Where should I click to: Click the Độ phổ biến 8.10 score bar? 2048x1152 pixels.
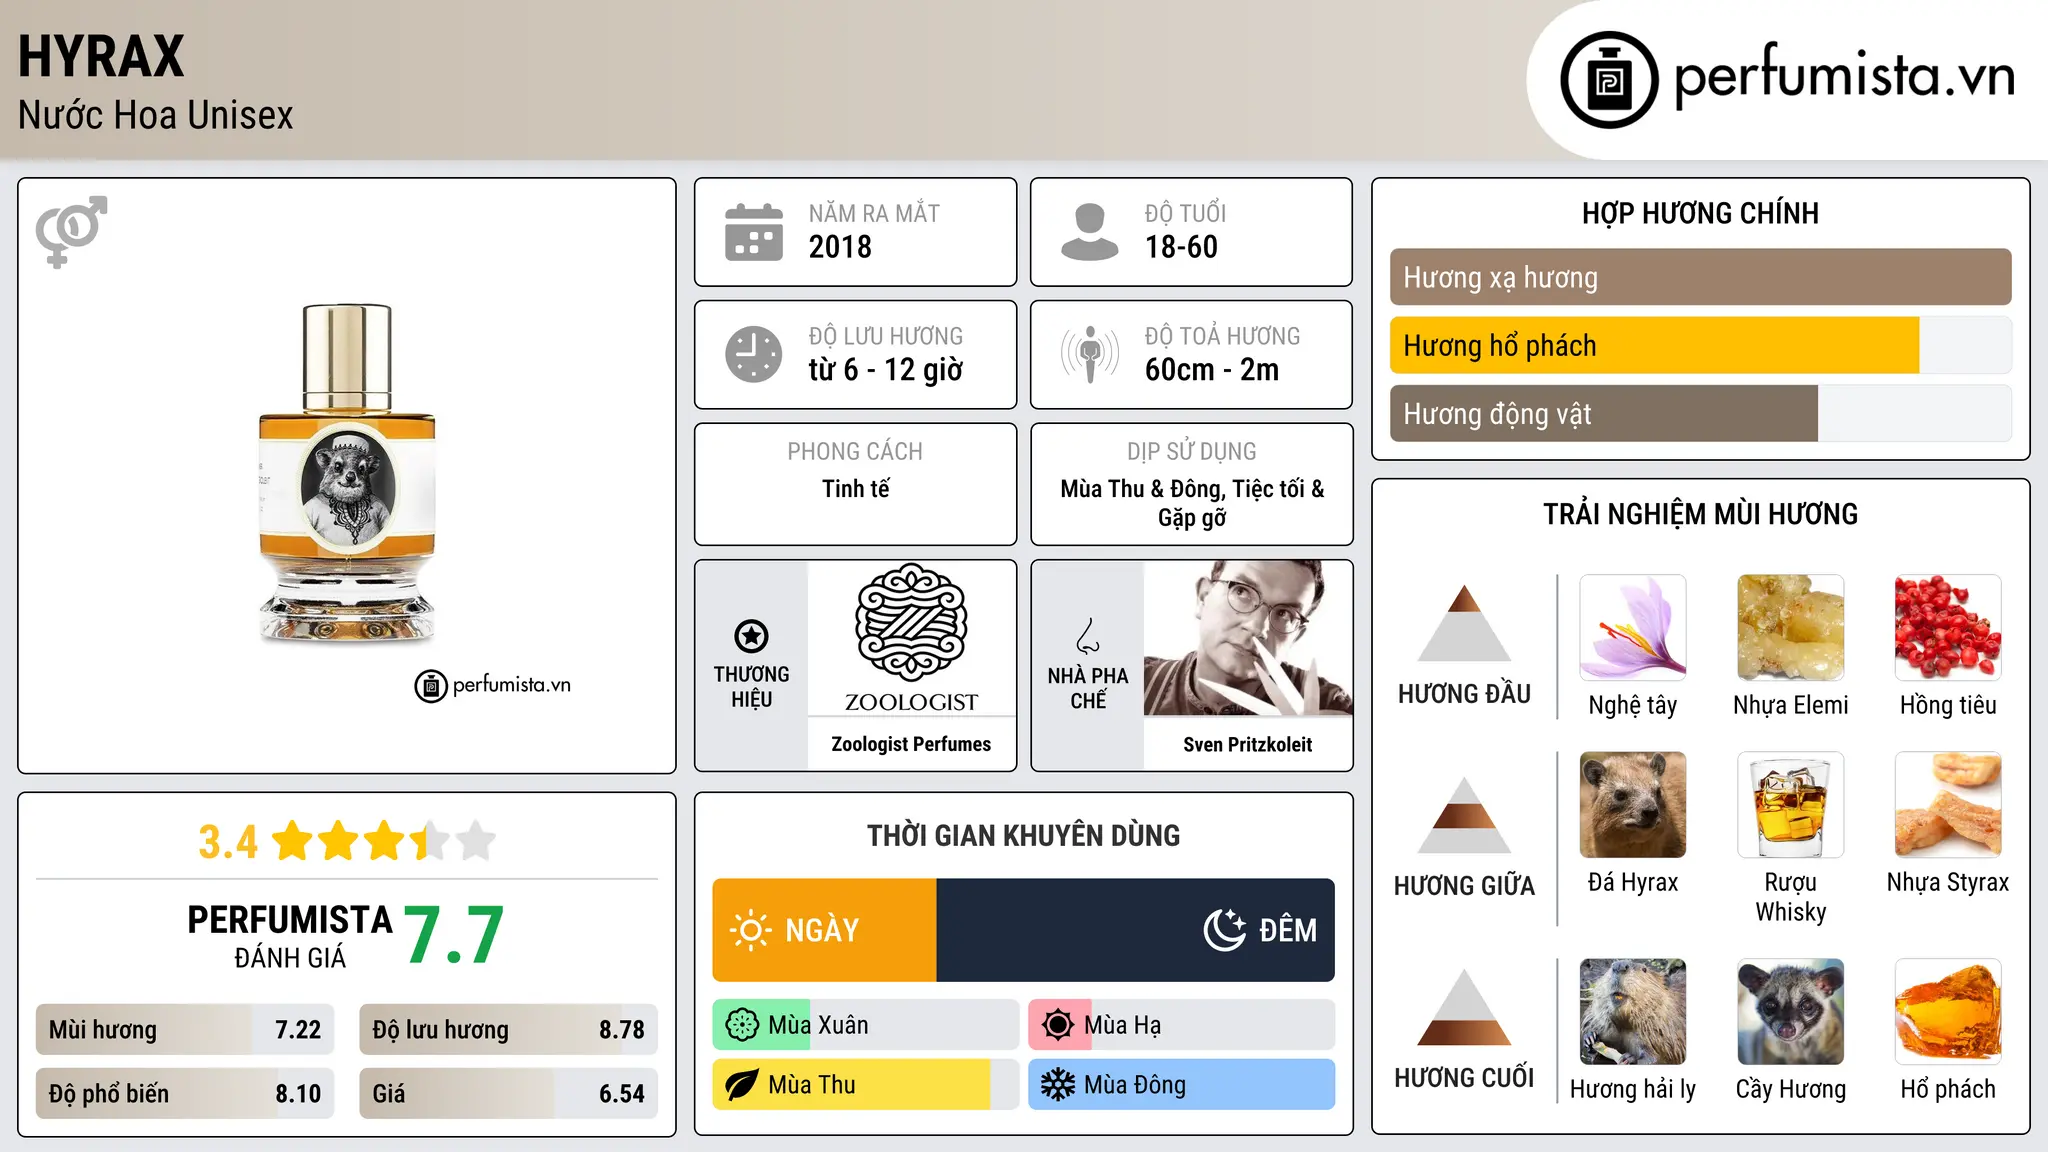pos(185,1093)
